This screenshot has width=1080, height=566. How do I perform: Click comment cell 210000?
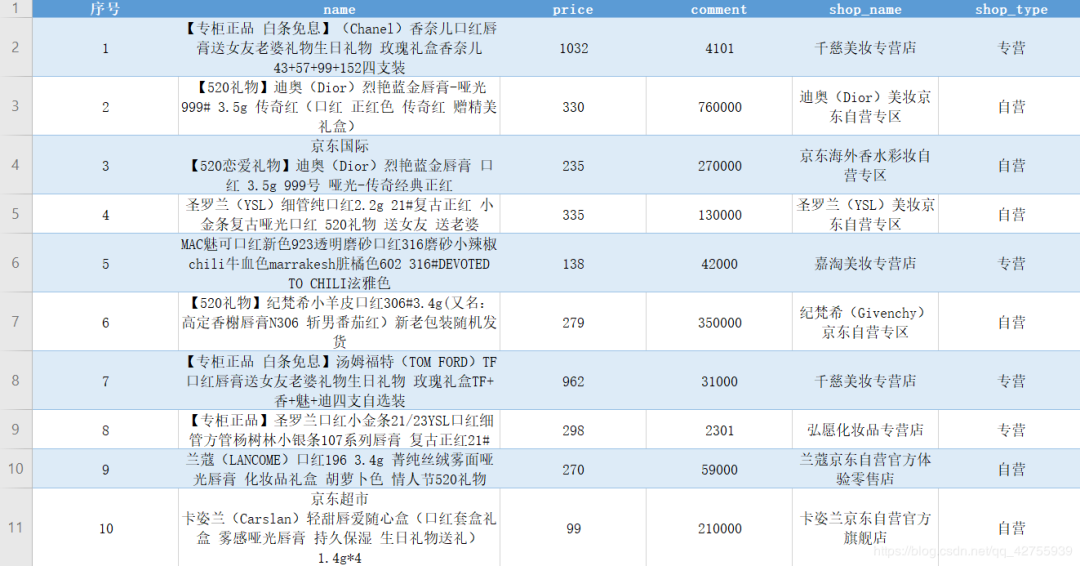(x=719, y=527)
